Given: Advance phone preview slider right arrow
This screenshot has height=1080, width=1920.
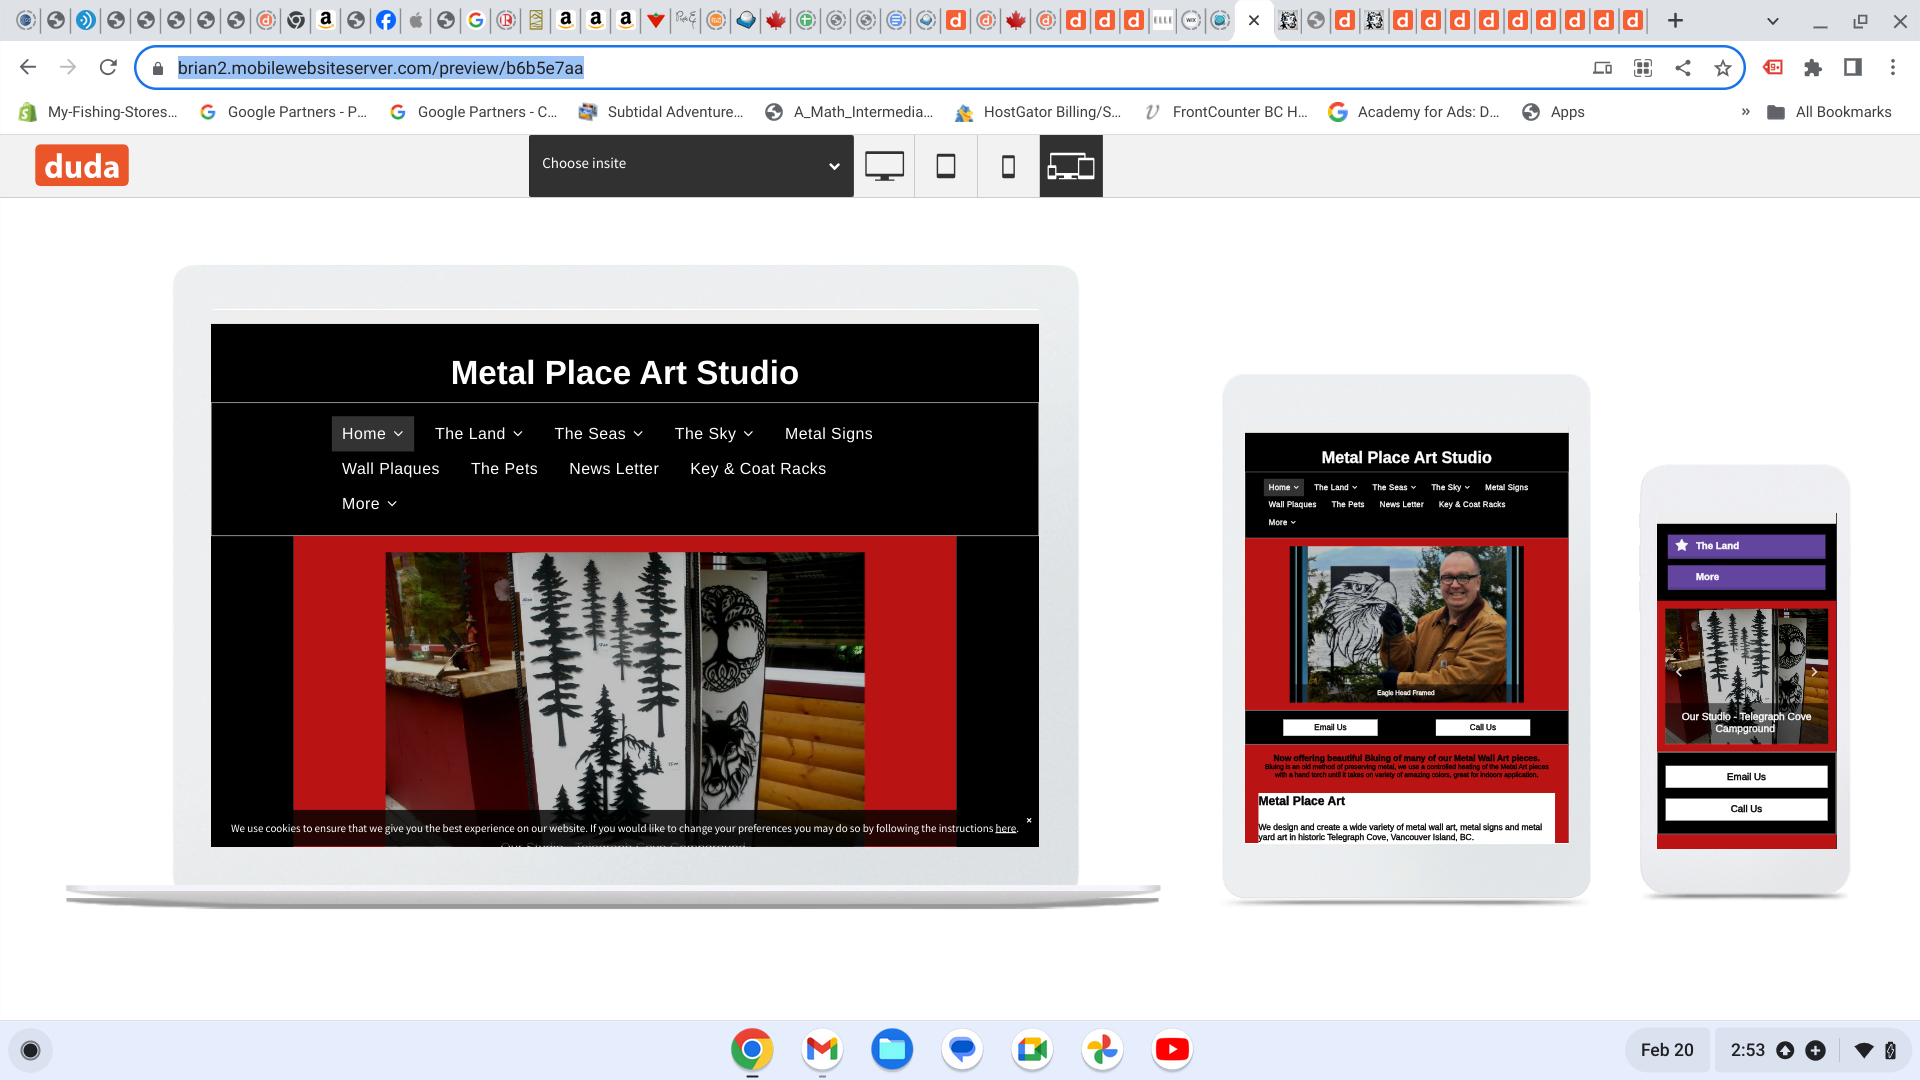Looking at the screenshot, I should pyautogui.click(x=1814, y=672).
